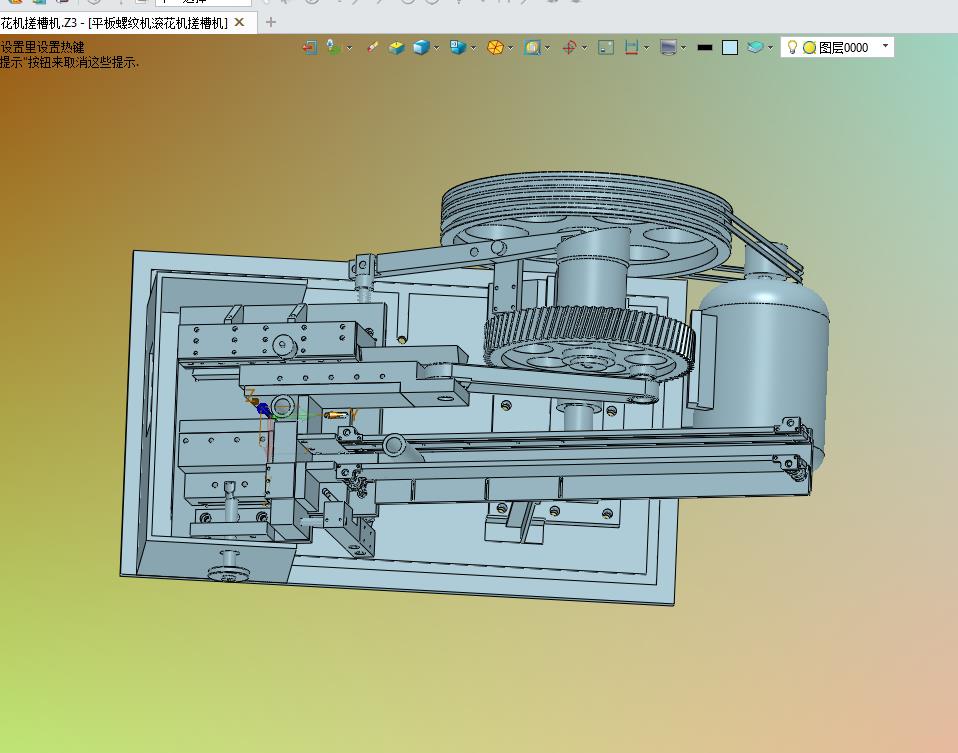Viewport: 958px width, 753px height.
Task: Click the red datum axis icon
Action: pyautogui.click(x=569, y=48)
